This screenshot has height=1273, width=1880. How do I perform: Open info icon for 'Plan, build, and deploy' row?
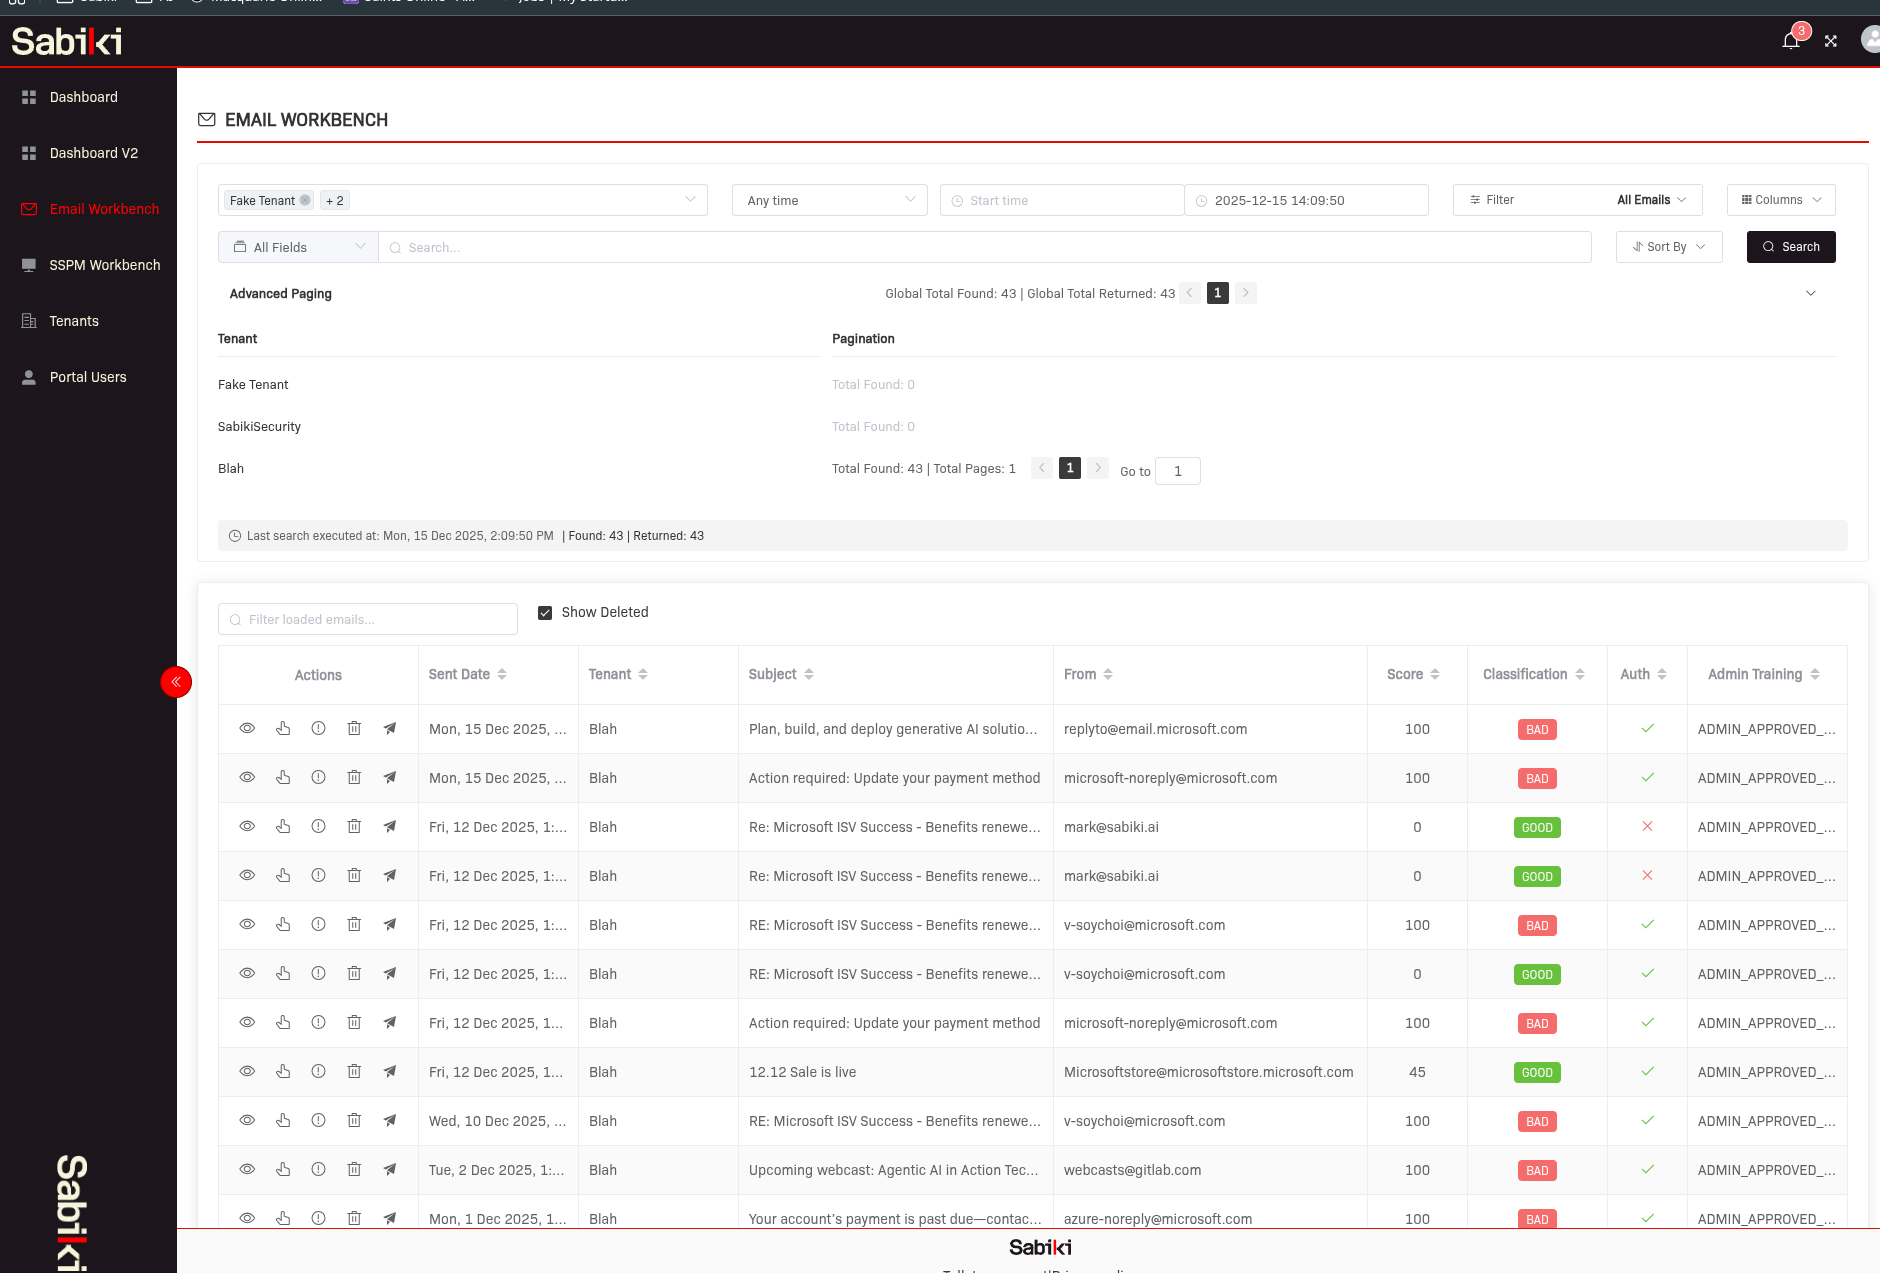pos(318,729)
